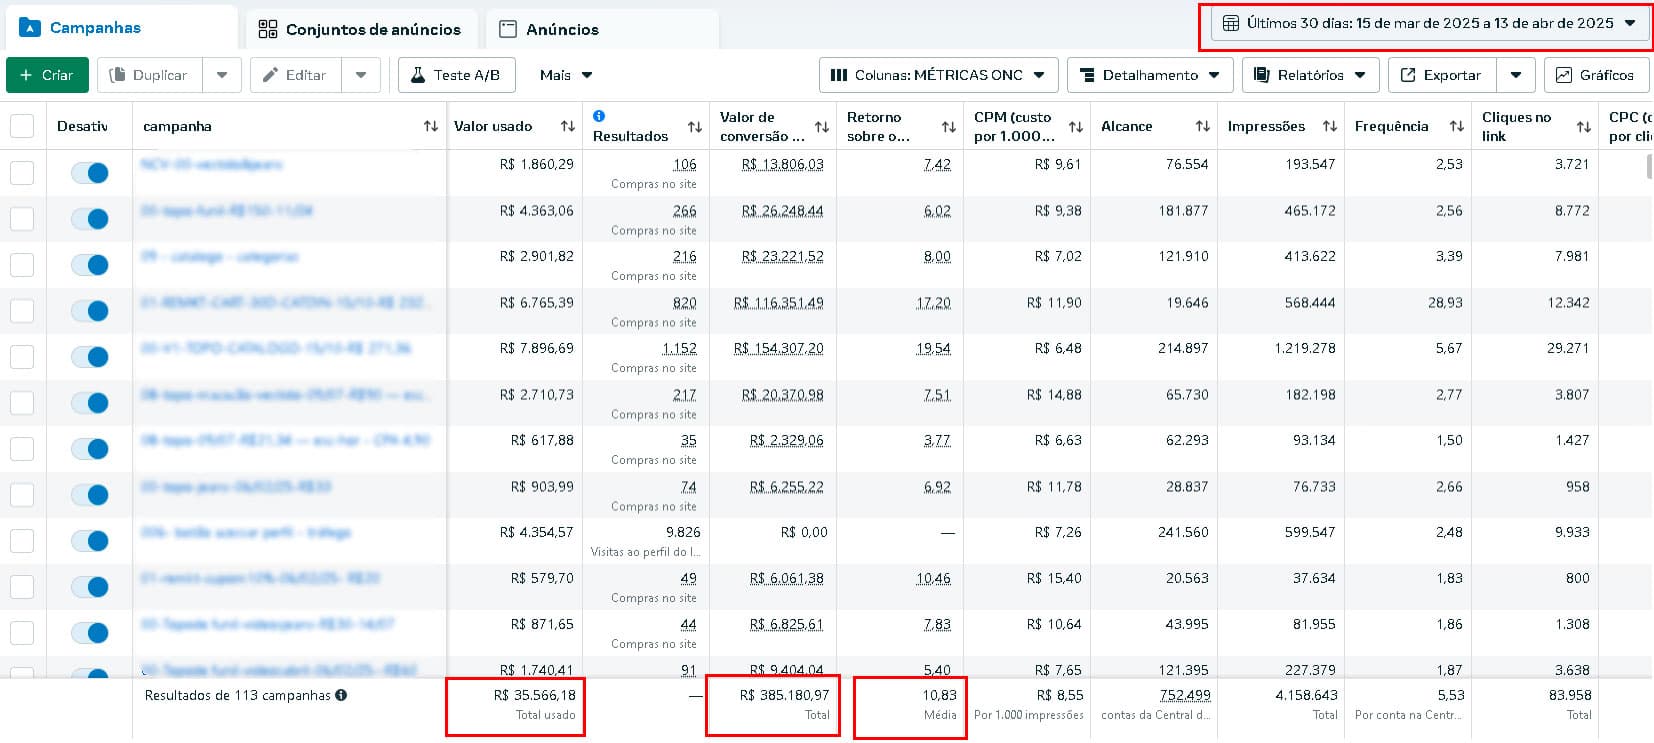Click the frequency cell 28,93
Viewport: 1654px width, 743px height.
point(1446,302)
